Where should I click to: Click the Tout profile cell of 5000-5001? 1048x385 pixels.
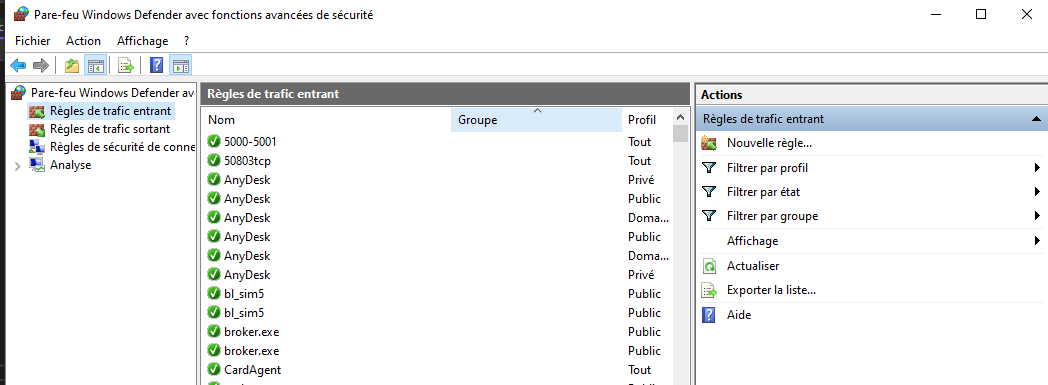click(x=640, y=142)
